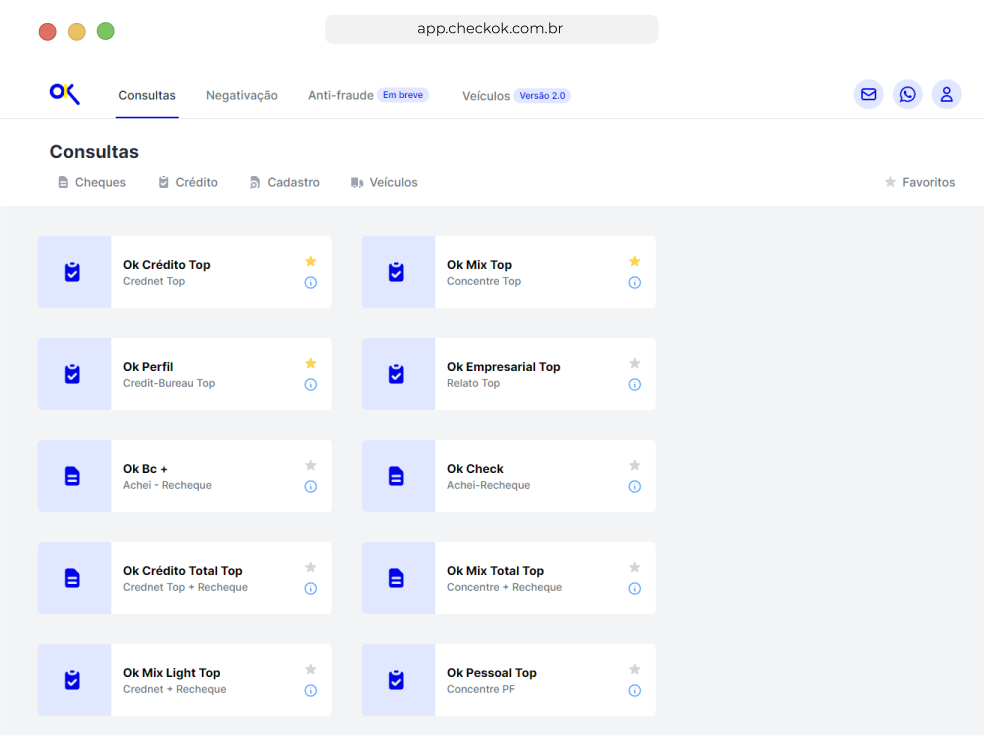Star Ok Mix Light Top as favorite
The image size is (984, 736).
tap(311, 669)
